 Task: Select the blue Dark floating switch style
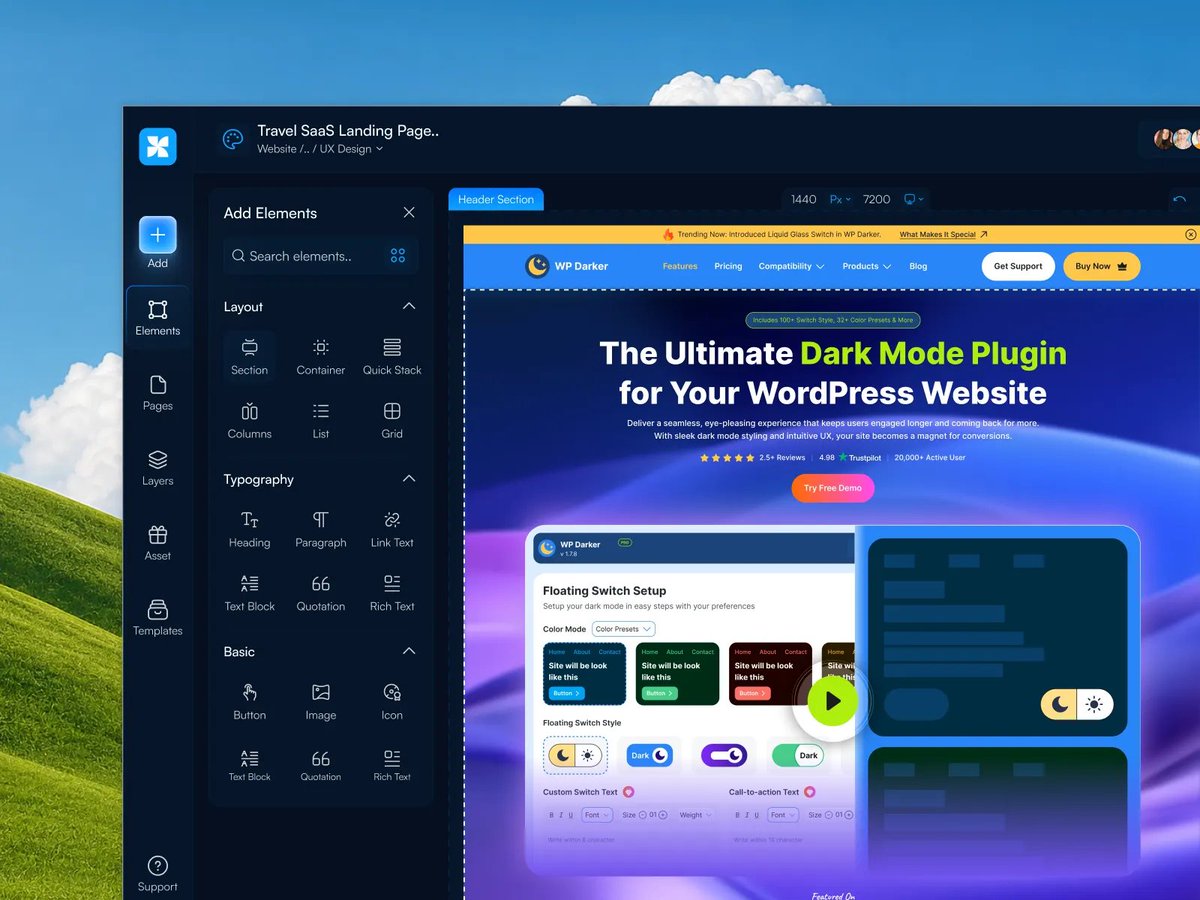(x=649, y=756)
